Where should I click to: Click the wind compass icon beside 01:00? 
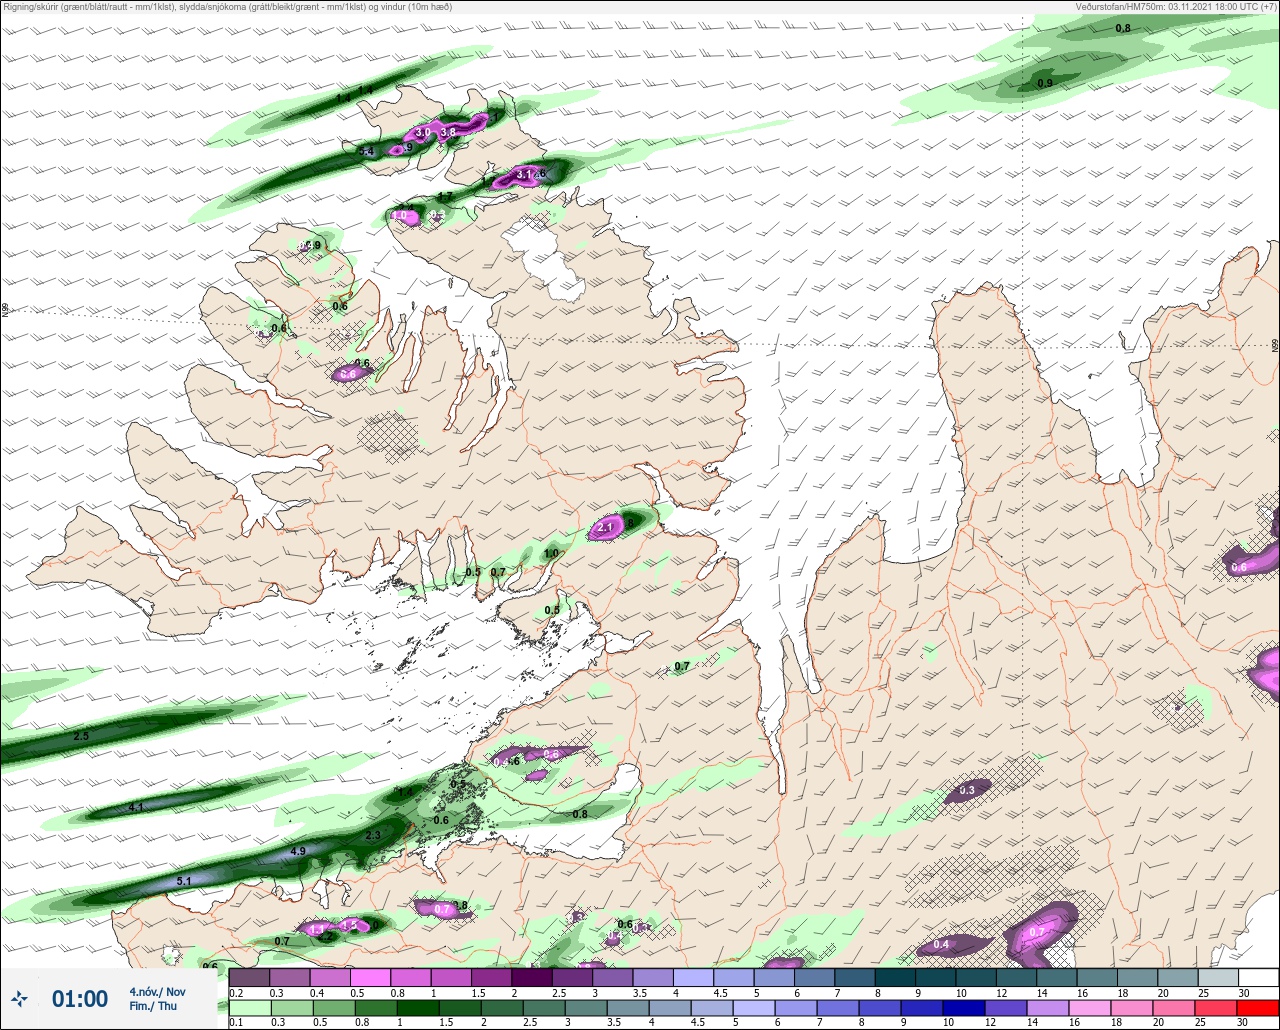coord(19,998)
